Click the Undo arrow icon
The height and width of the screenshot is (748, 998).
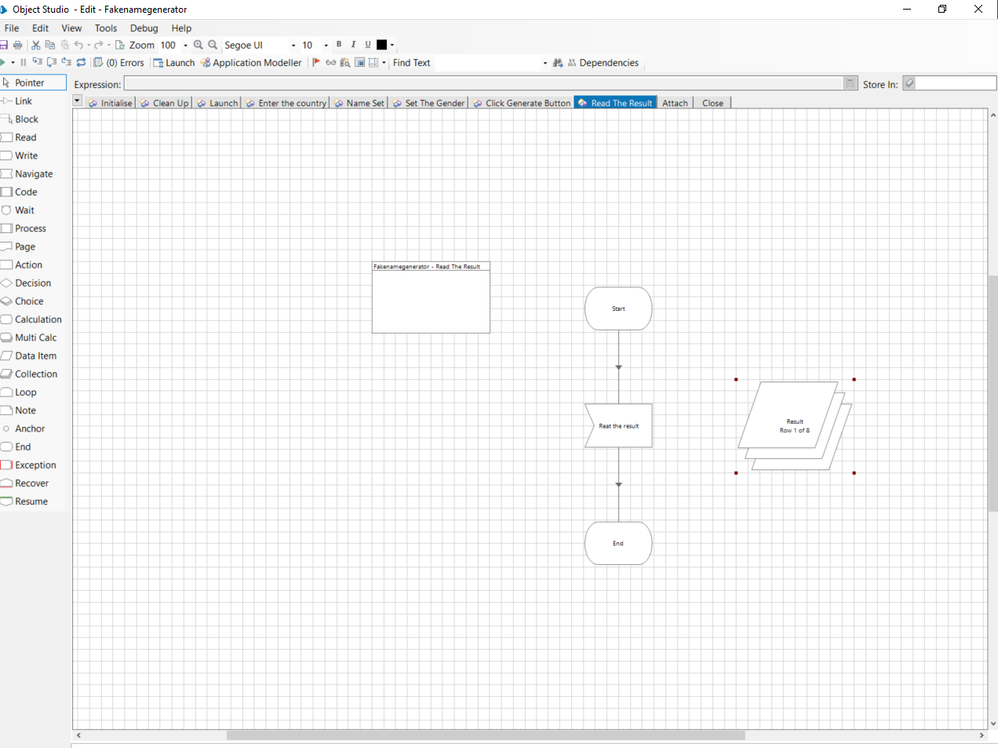click(x=78, y=45)
